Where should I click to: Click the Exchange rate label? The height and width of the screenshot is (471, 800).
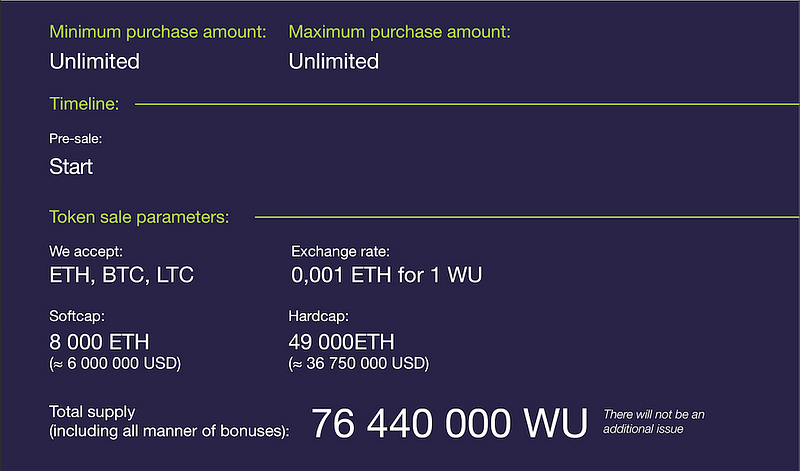coord(340,252)
